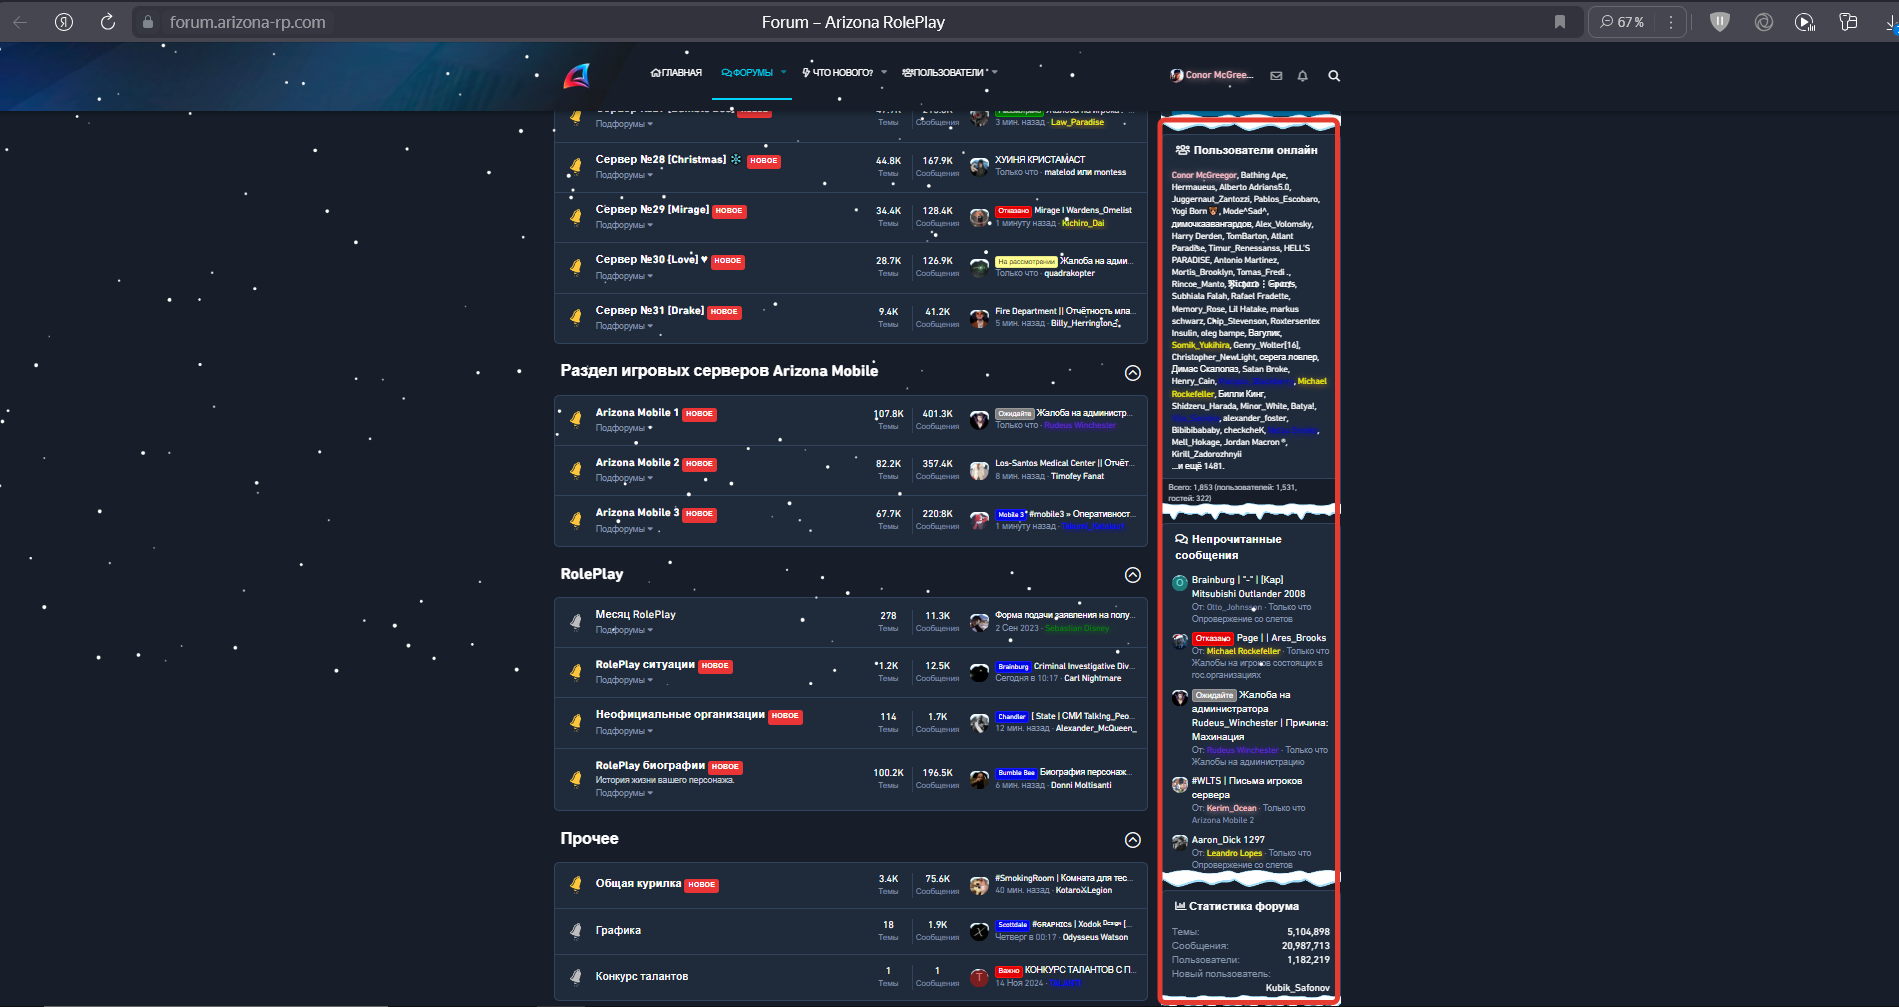Open the Графика forum link
Screen dimensions: 1899x1007
coord(618,930)
